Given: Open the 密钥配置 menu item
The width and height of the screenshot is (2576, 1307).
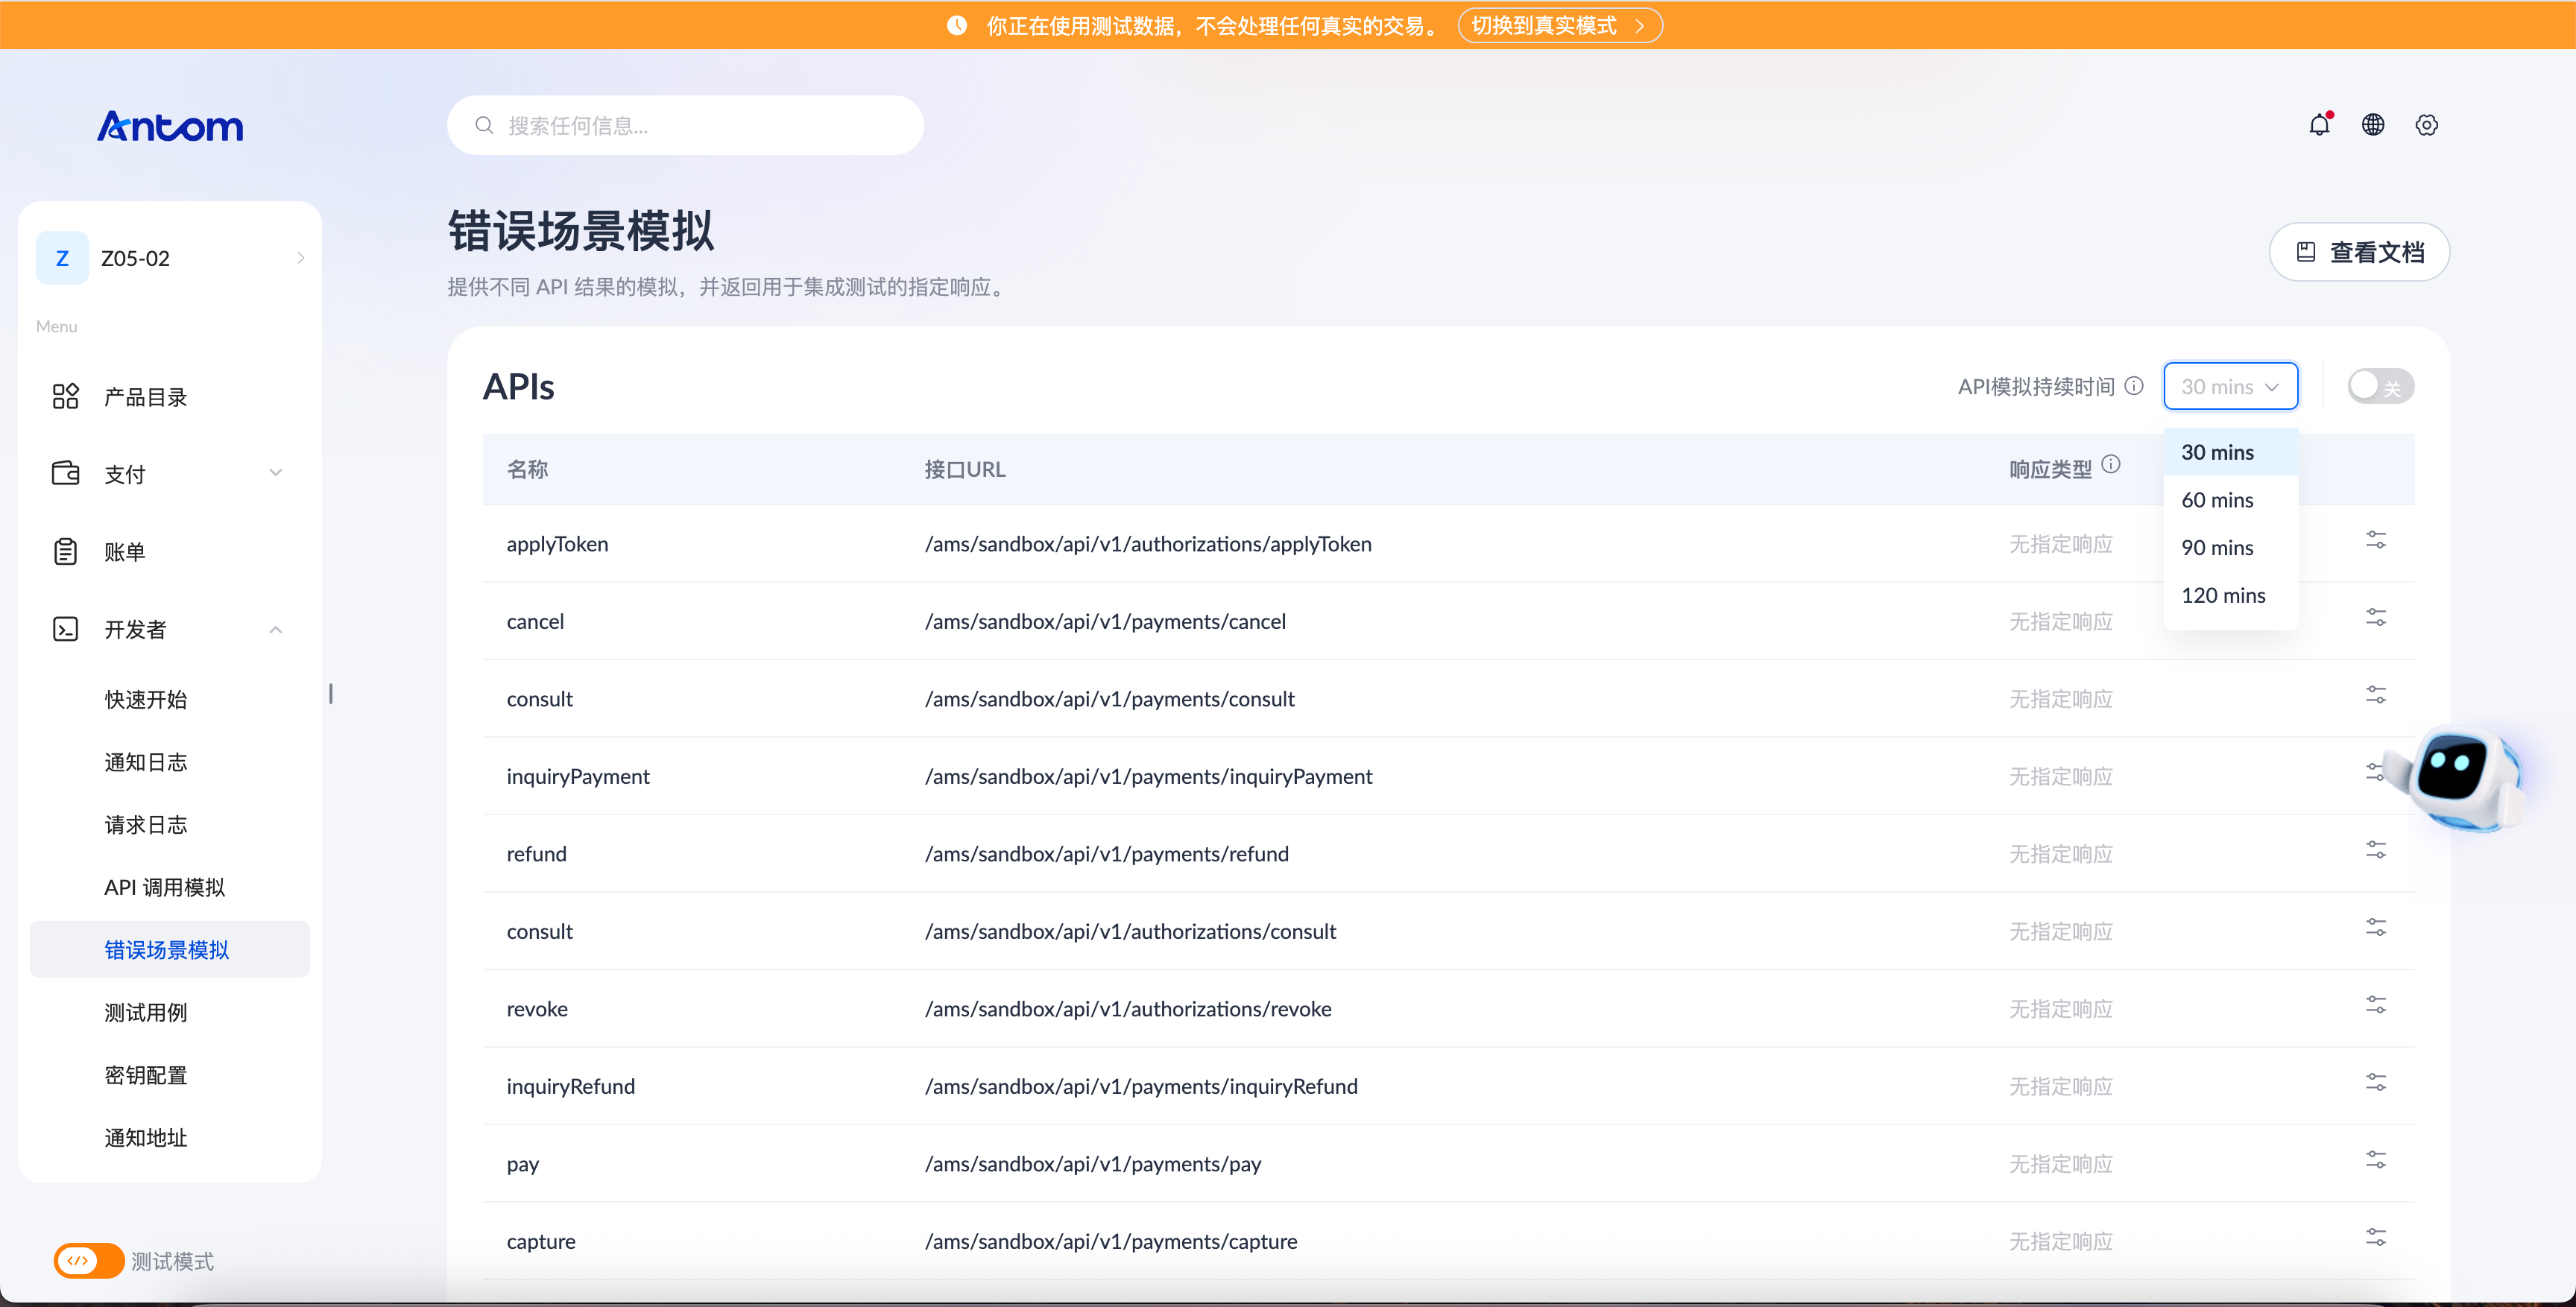Looking at the screenshot, I should point(146,1076).
